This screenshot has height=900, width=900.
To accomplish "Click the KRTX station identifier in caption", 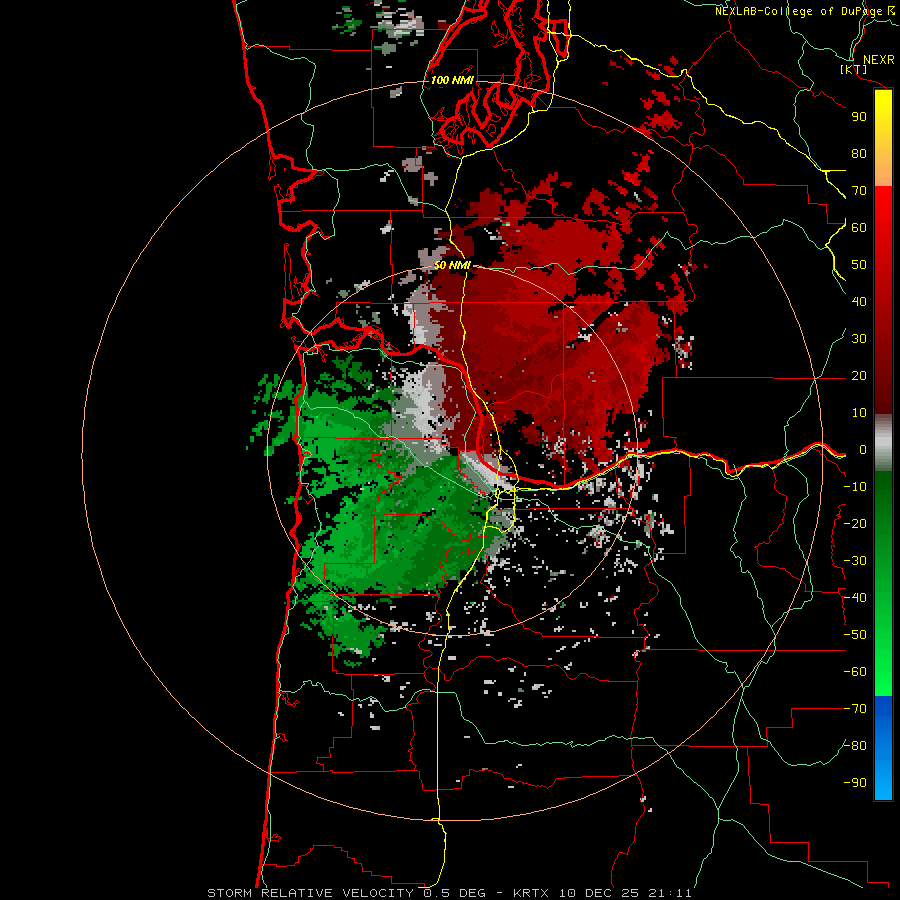I will 532,893.
